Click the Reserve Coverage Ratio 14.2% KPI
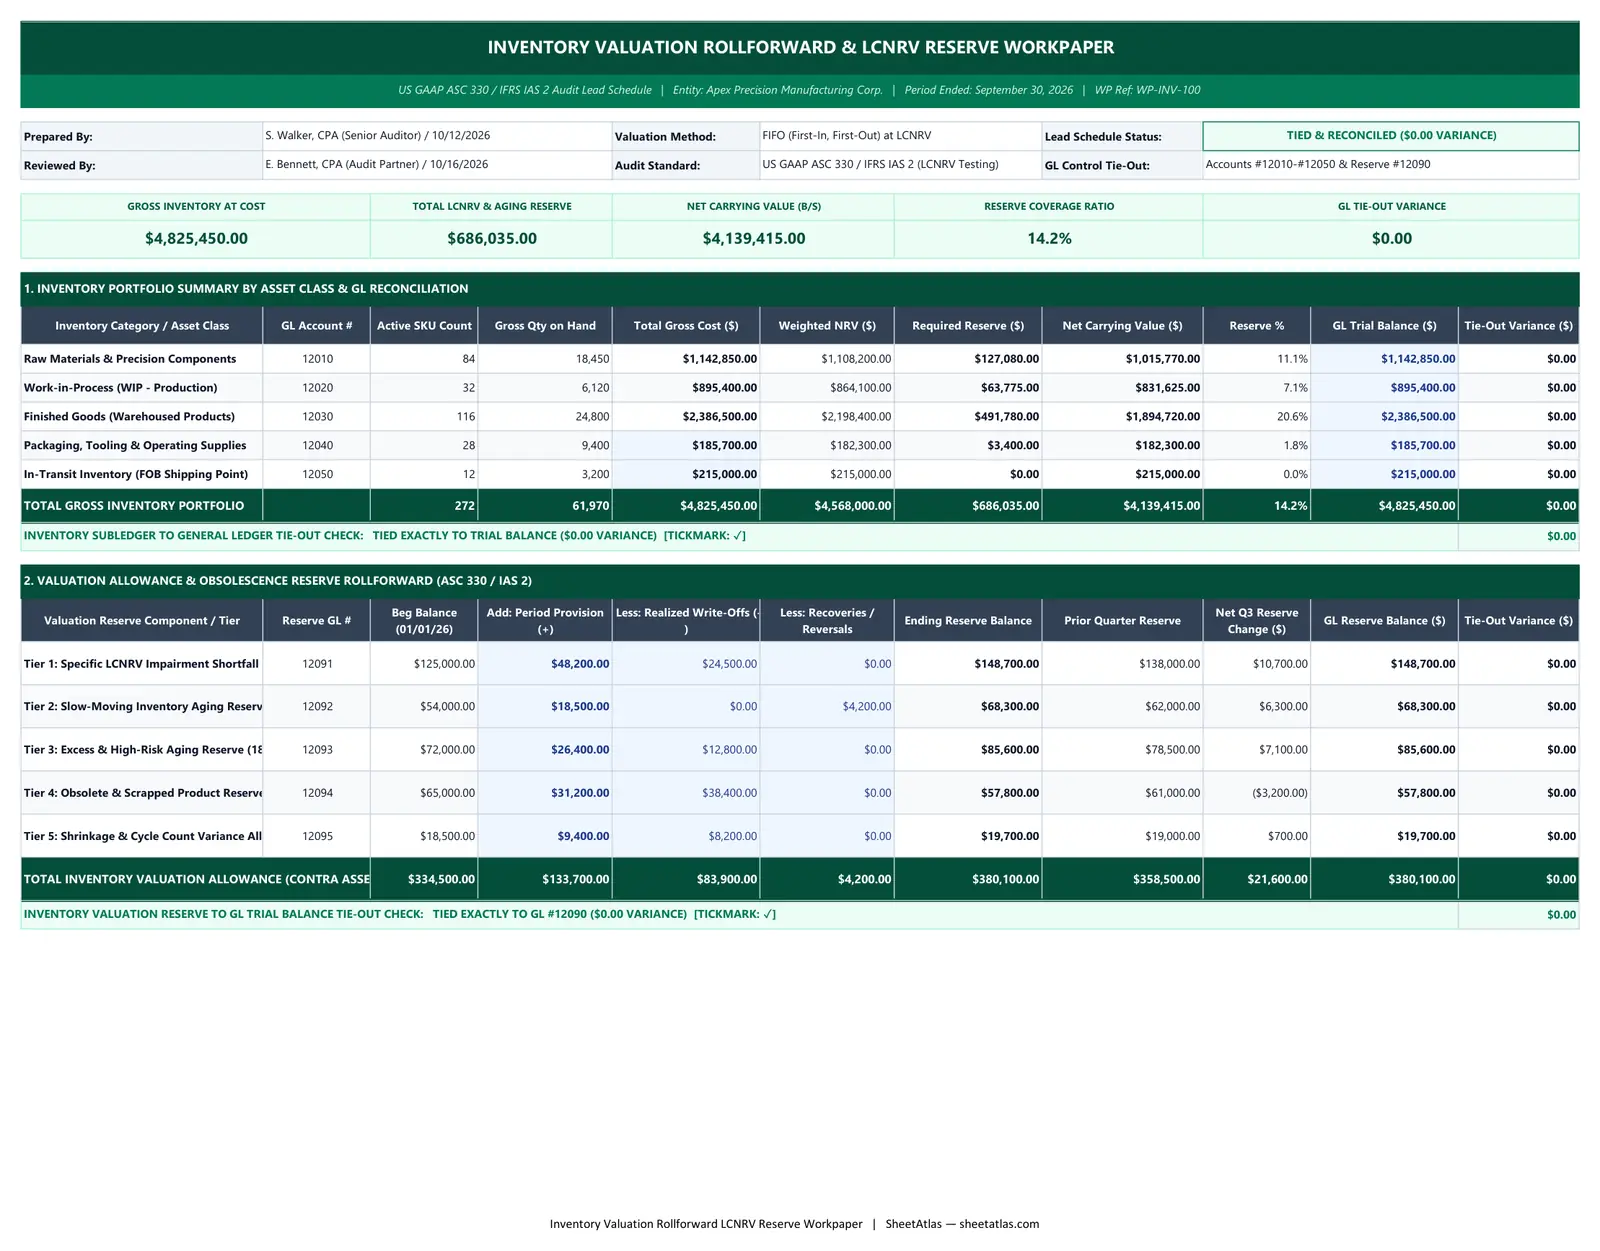The image size is (1600, 1251). coord(1049,239)
